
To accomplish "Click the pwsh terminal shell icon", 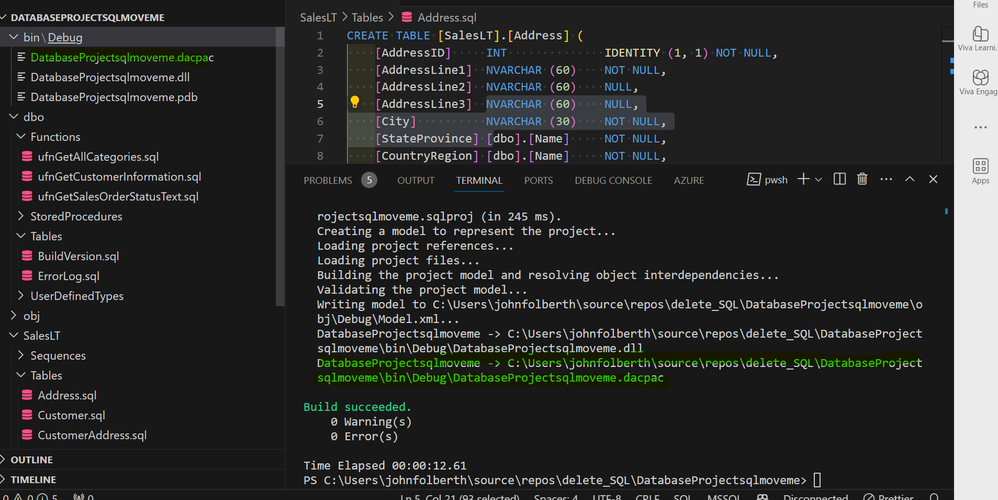I will click(x=755, y=180).
